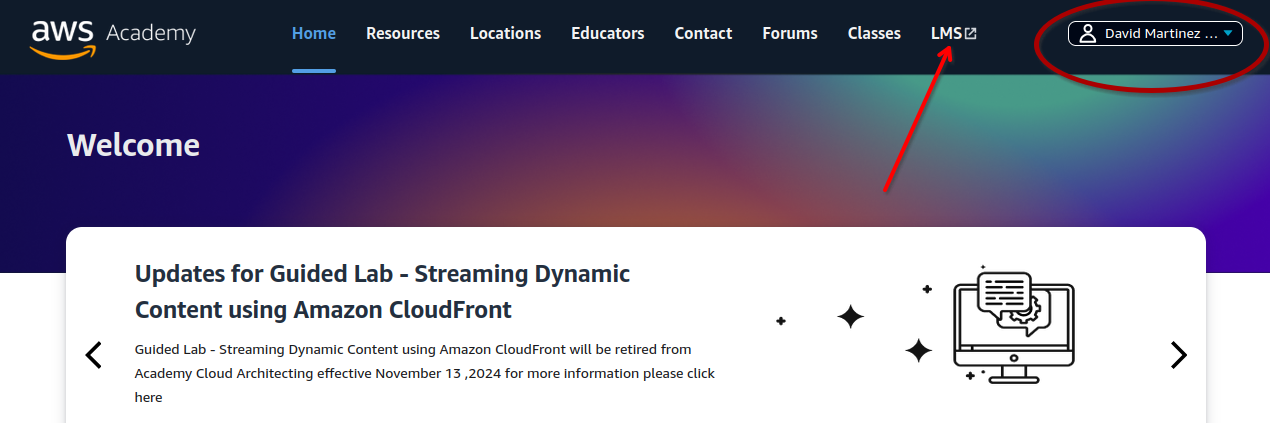Click the external link icon beside LMS
The width and height of the screenshot is (1270, 423).
point(970,34)
